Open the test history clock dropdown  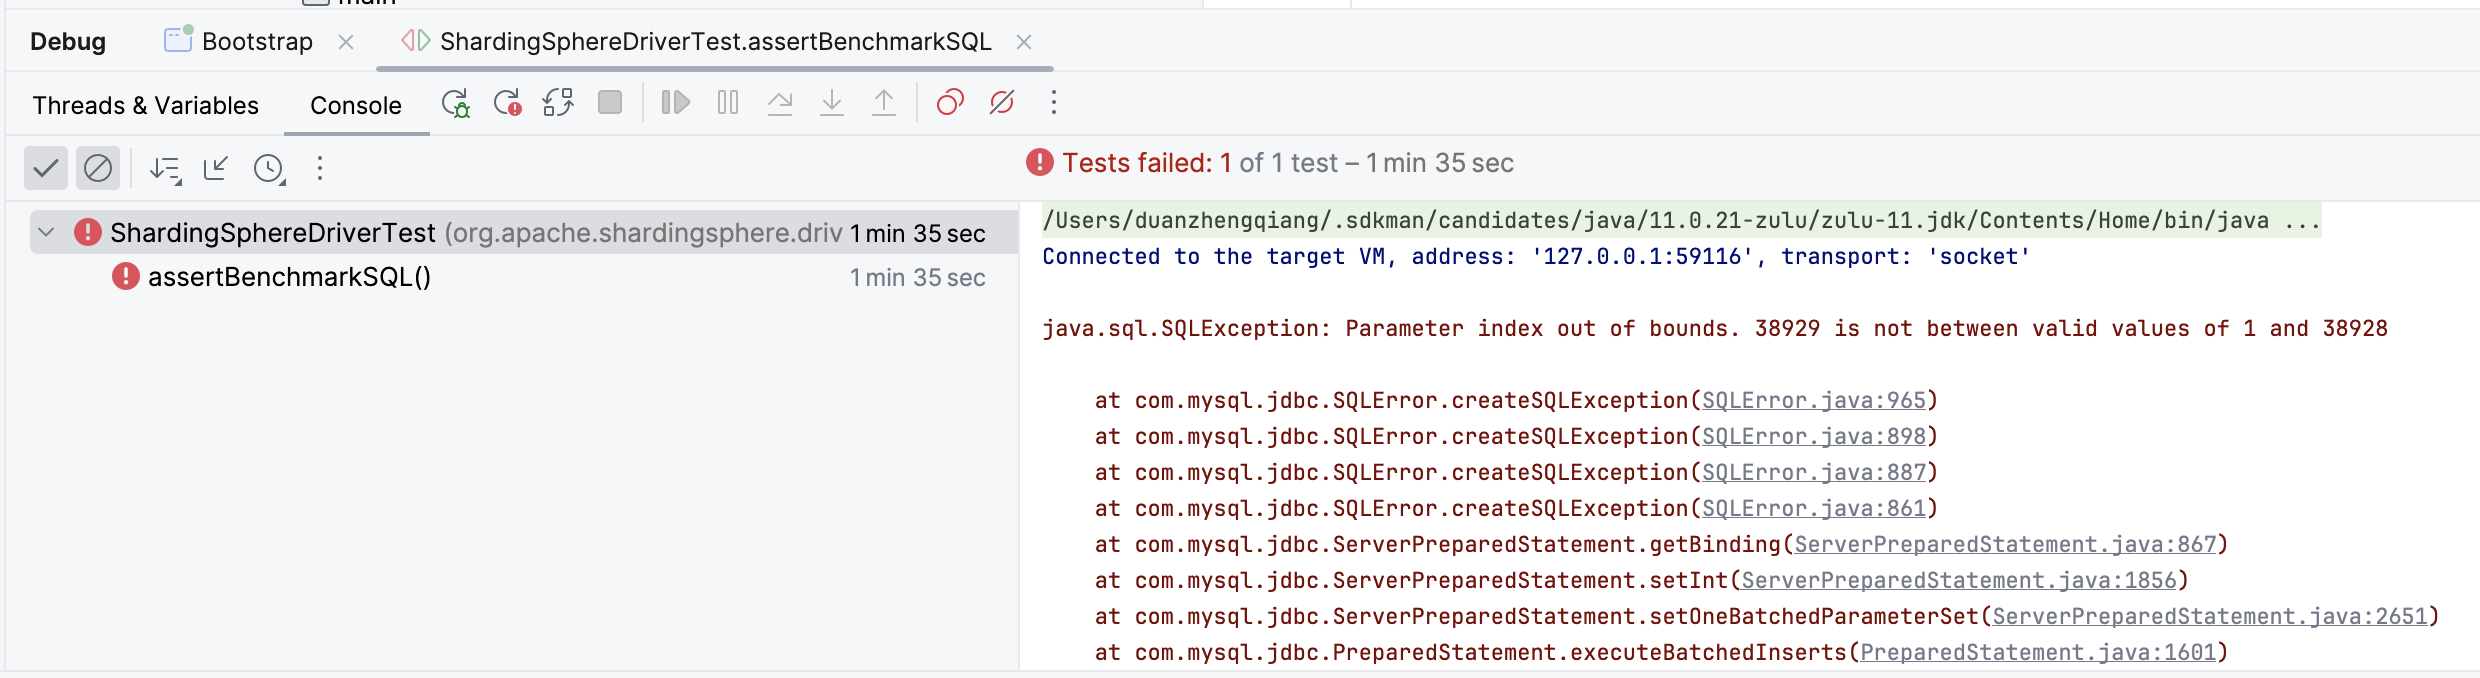(x=269, y=169)
